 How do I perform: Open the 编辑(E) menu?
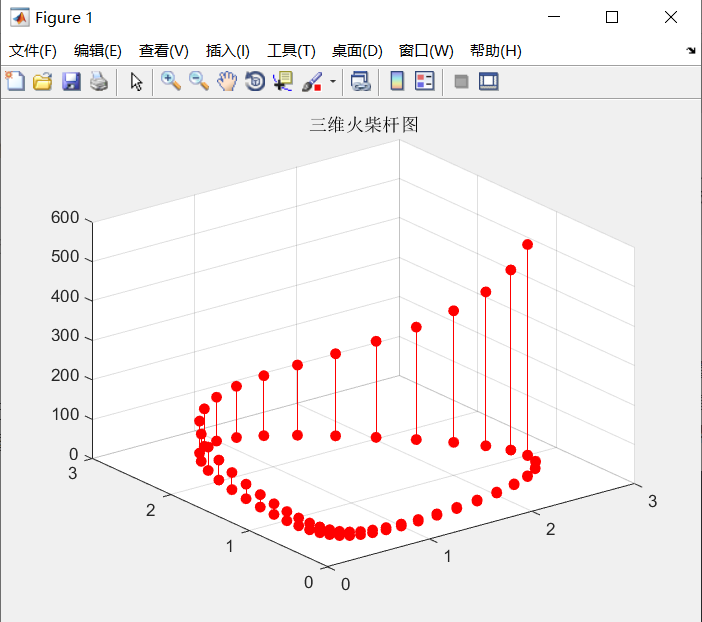pos(98,51)
